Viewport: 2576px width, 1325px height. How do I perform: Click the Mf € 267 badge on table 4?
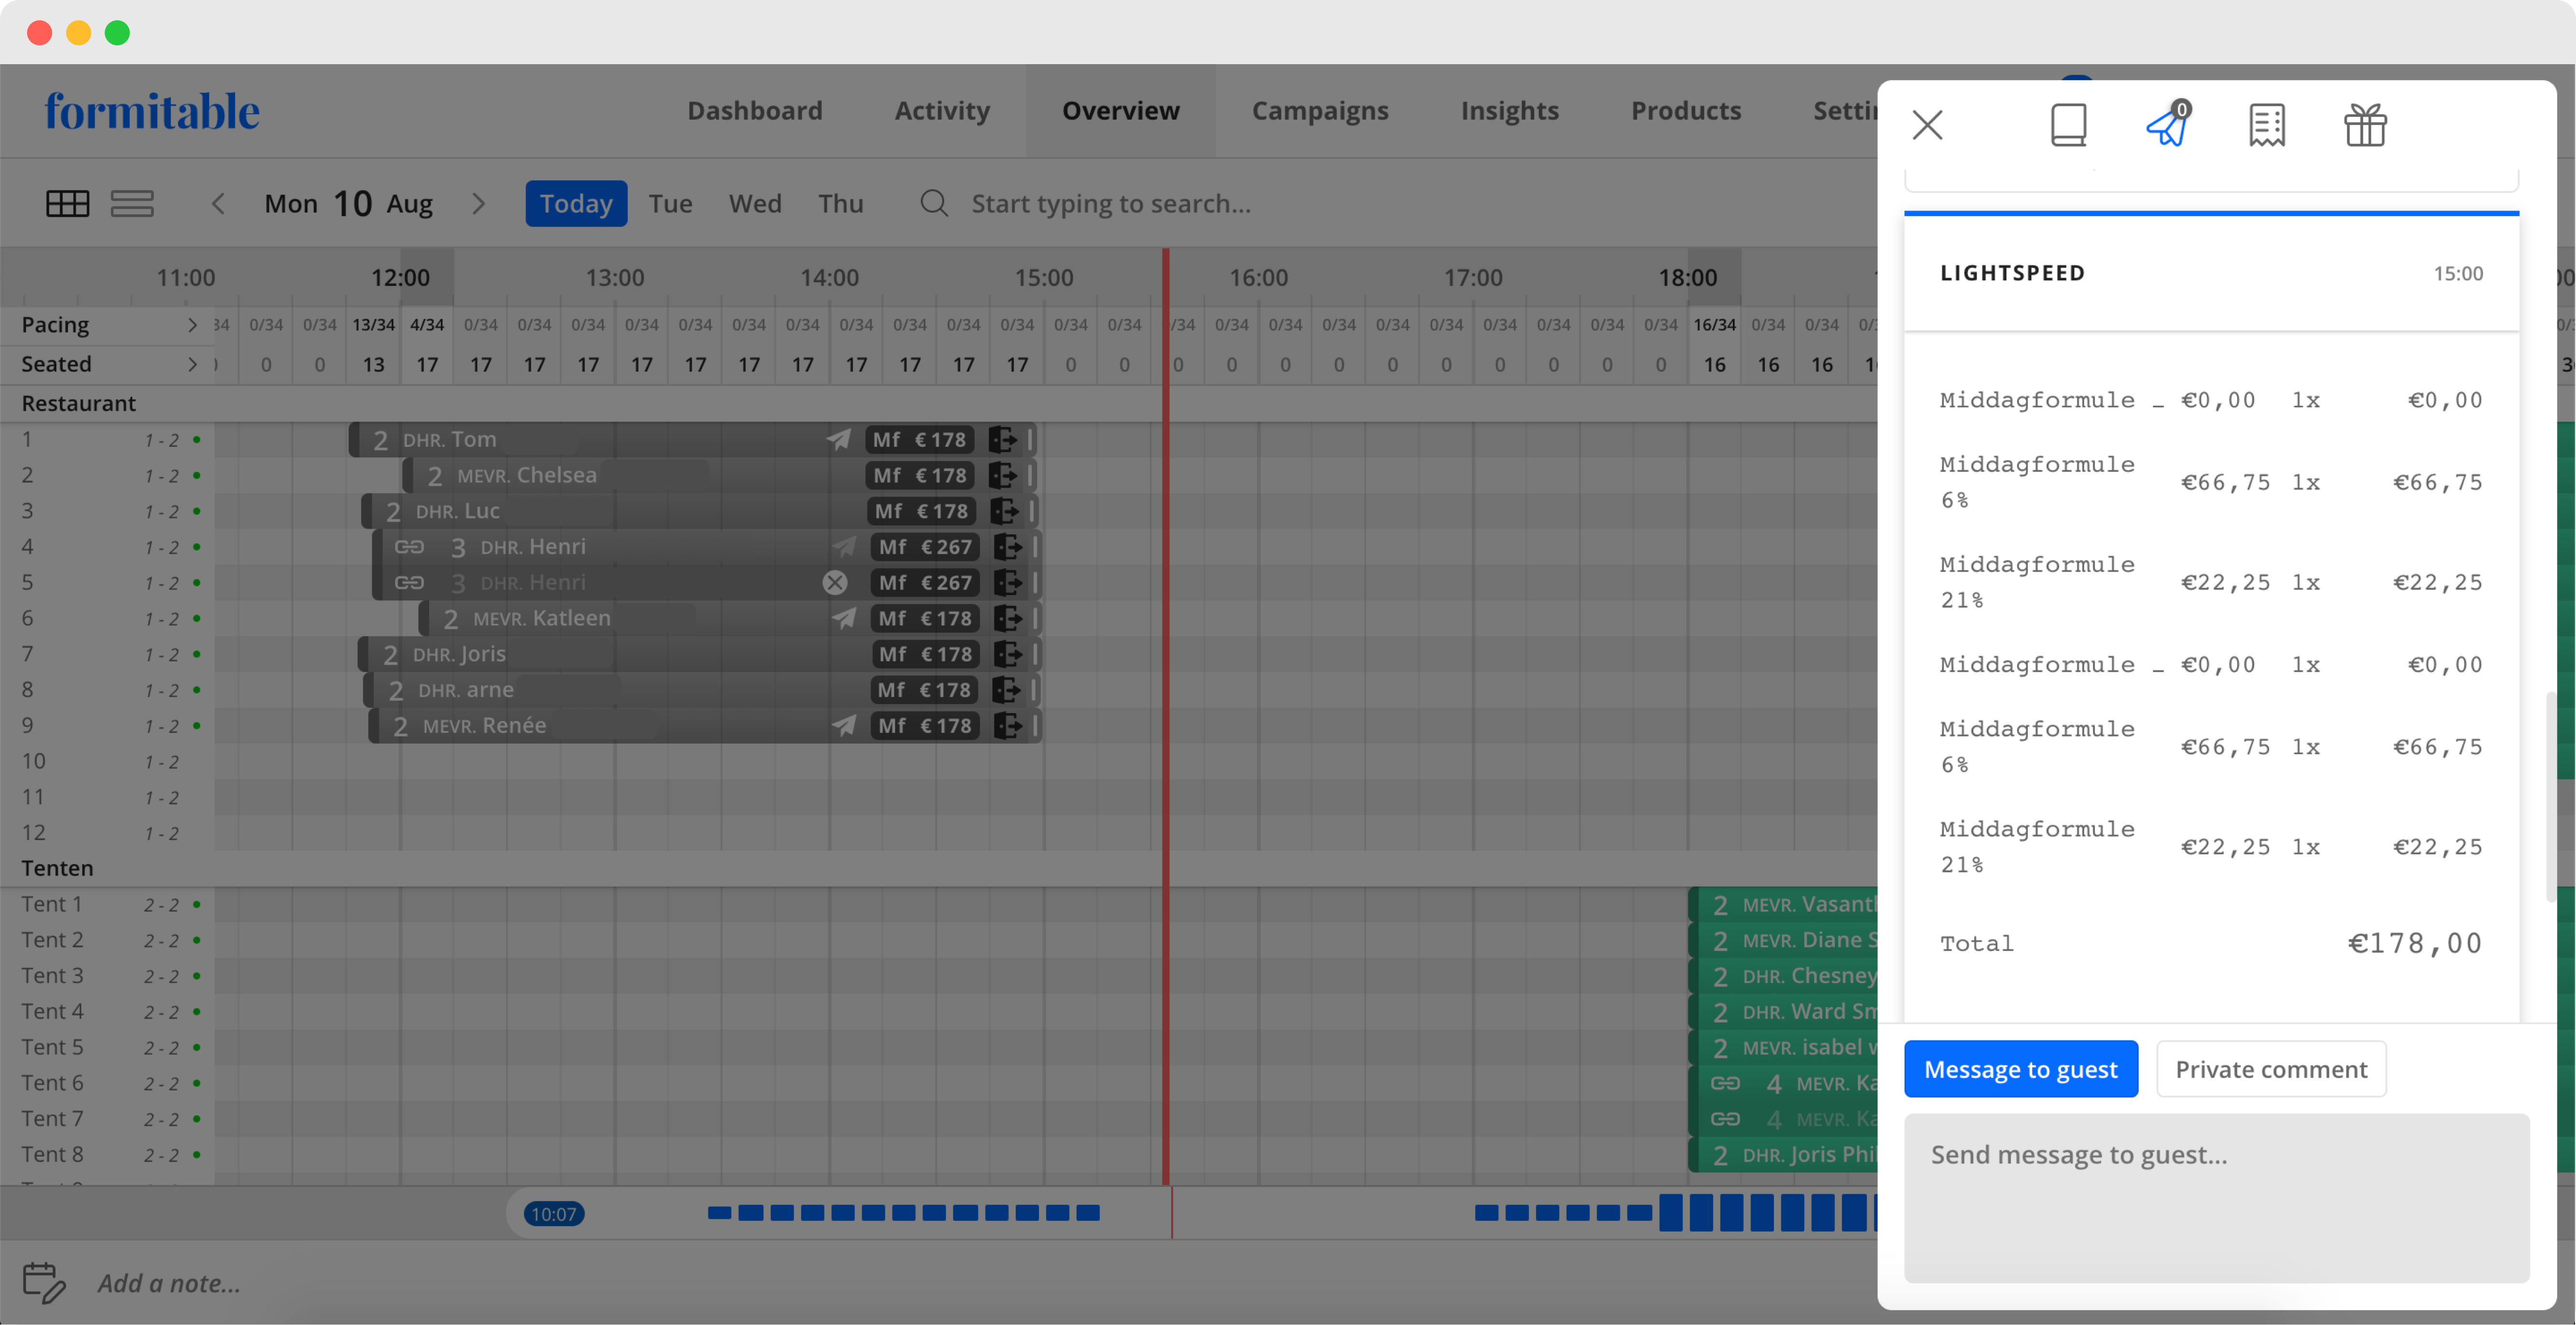pyautogui.click(x=925, y=546)
